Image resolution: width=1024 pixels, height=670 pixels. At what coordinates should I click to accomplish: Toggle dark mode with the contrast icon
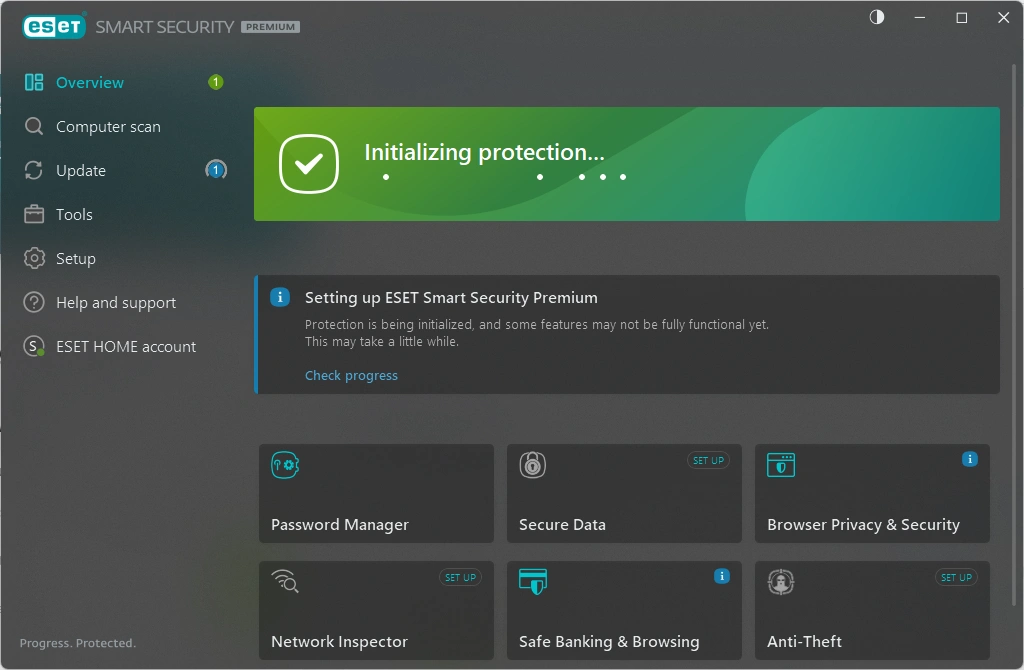pos(876,17)
